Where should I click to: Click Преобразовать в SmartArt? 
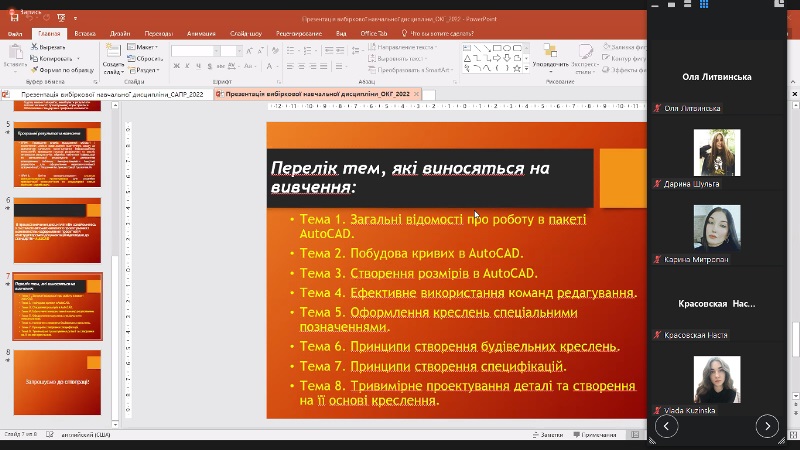pyautogui.click(x=411, y=70)
